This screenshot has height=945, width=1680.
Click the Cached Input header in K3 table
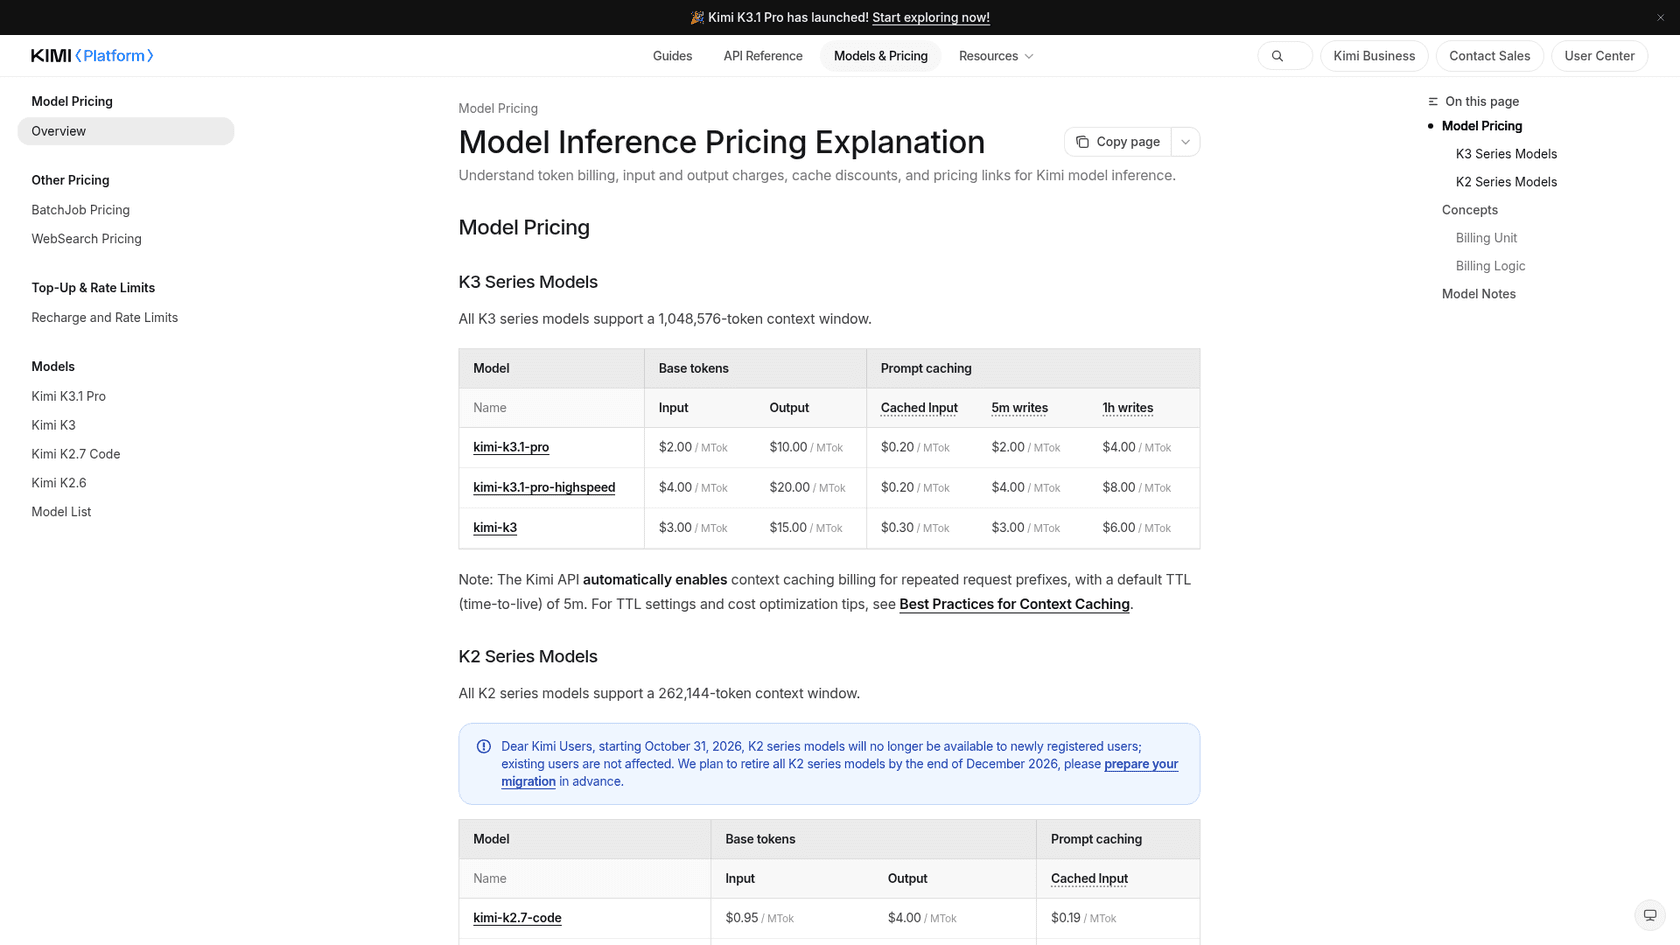[x=919, y=408]
